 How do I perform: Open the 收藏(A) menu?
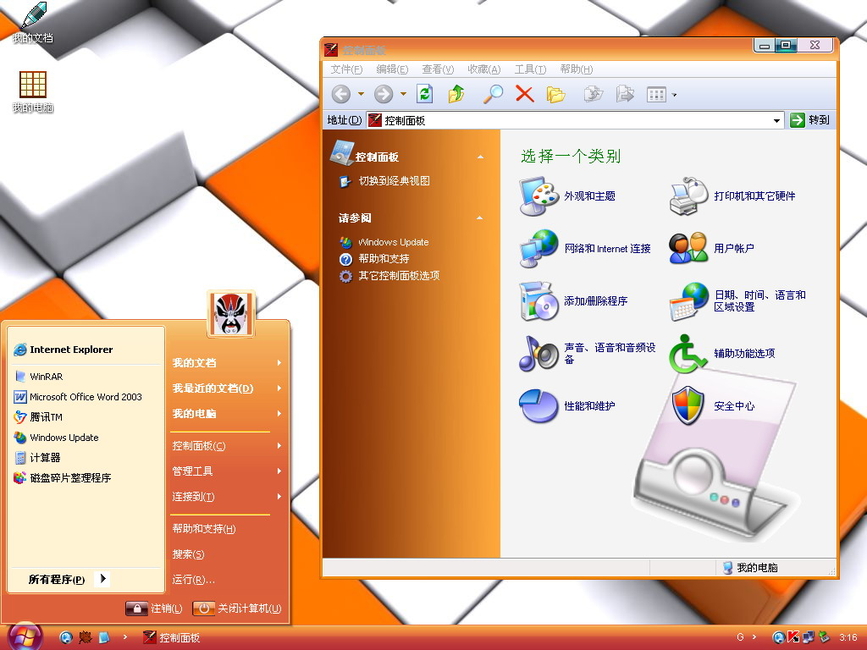tap(484, 70)
